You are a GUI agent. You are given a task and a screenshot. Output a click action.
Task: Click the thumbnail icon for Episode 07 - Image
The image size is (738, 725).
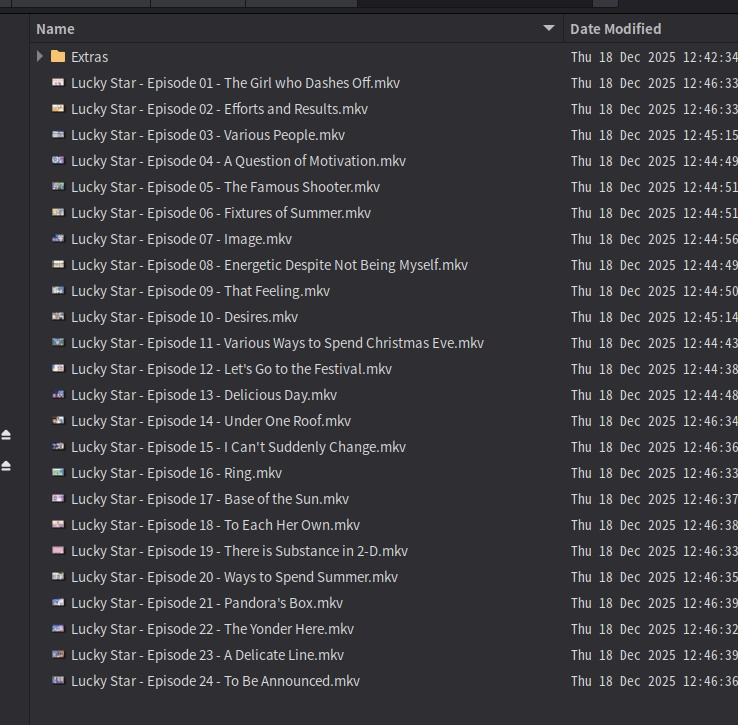[58, 239]
